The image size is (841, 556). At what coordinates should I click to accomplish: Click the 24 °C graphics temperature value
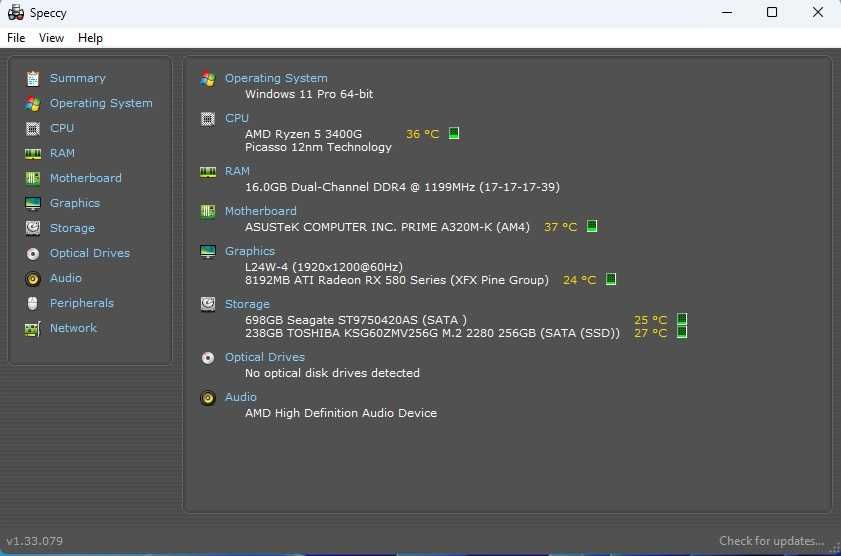pyautogui.click(x=580, y=280)
